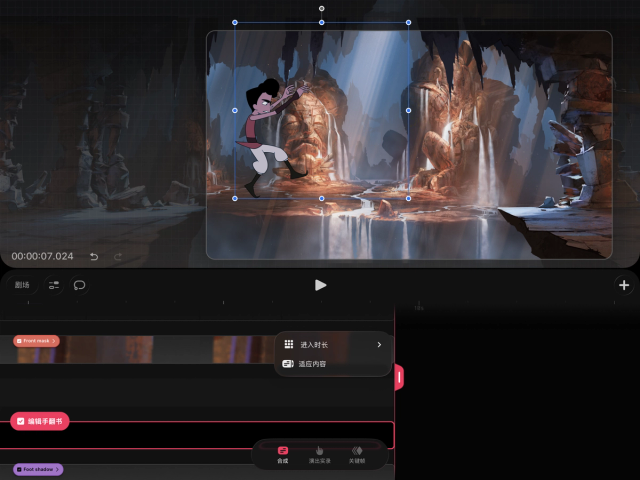Select the Front mask track label

click(x=36, y=341)
